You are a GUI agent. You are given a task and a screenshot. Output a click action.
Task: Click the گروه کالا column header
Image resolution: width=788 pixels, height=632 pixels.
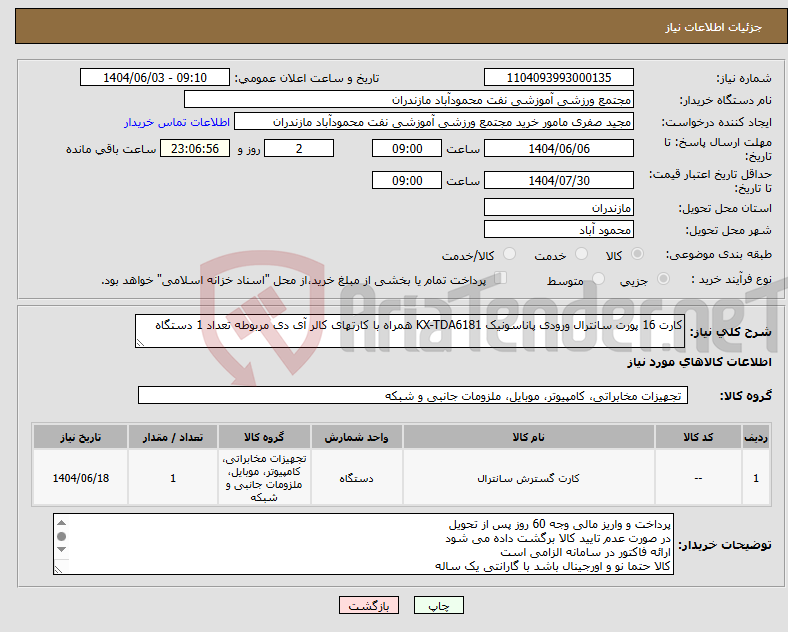(264, 437)
